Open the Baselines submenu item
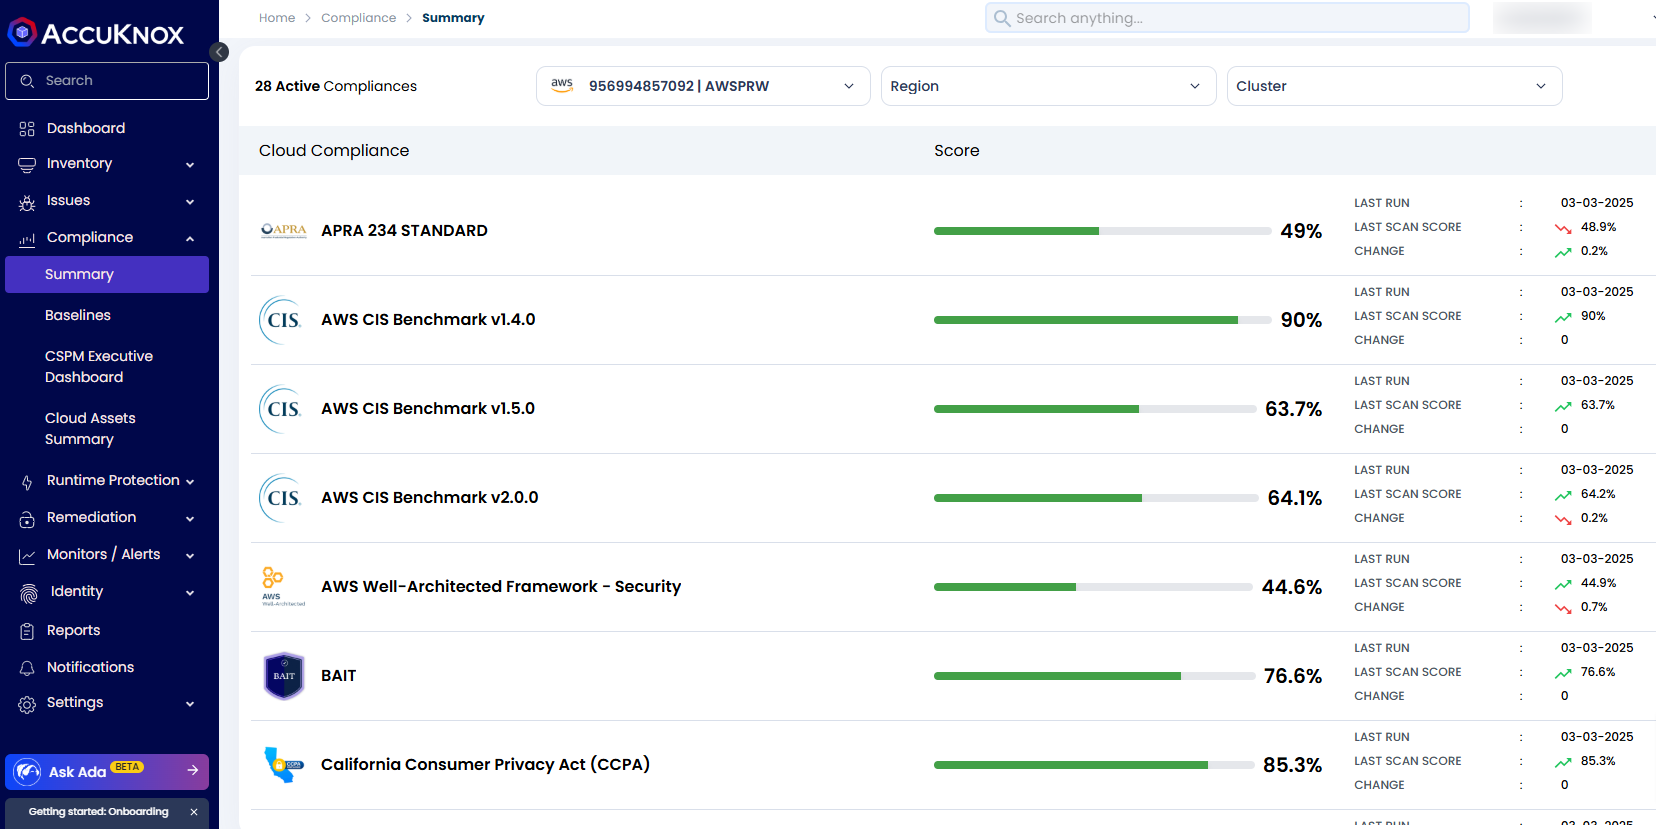 tap(78, 315)
